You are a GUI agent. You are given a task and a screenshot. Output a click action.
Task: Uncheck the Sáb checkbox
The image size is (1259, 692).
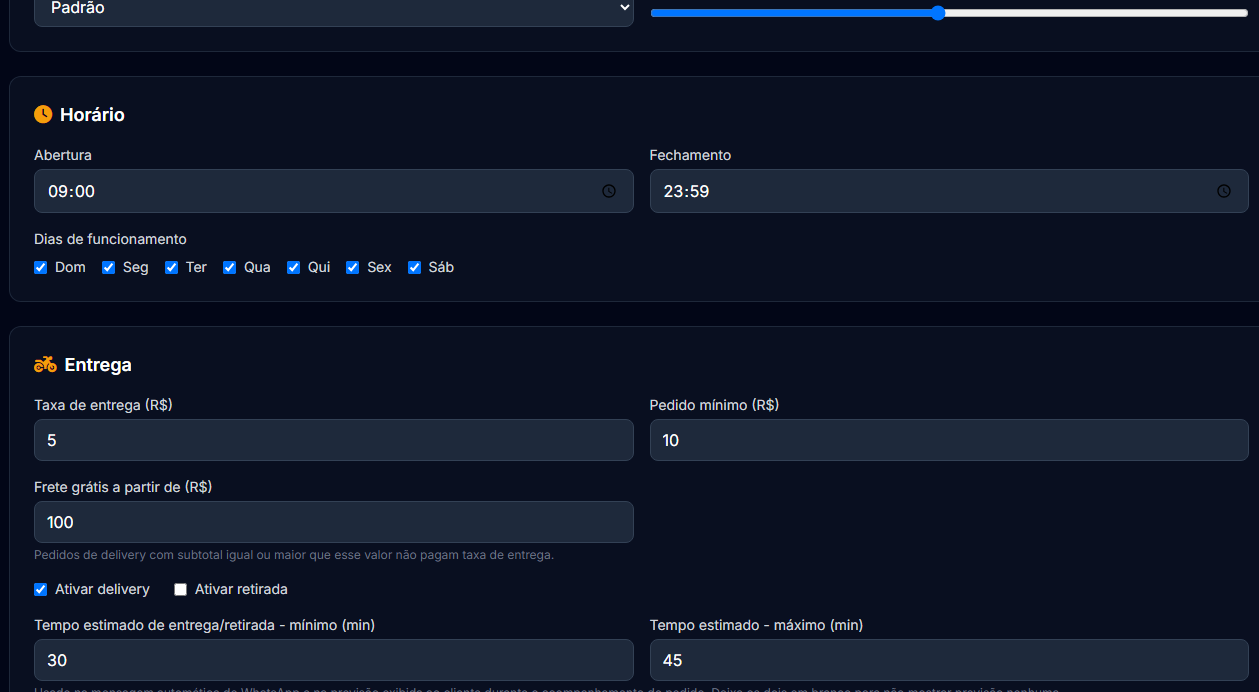coord(414,267)
